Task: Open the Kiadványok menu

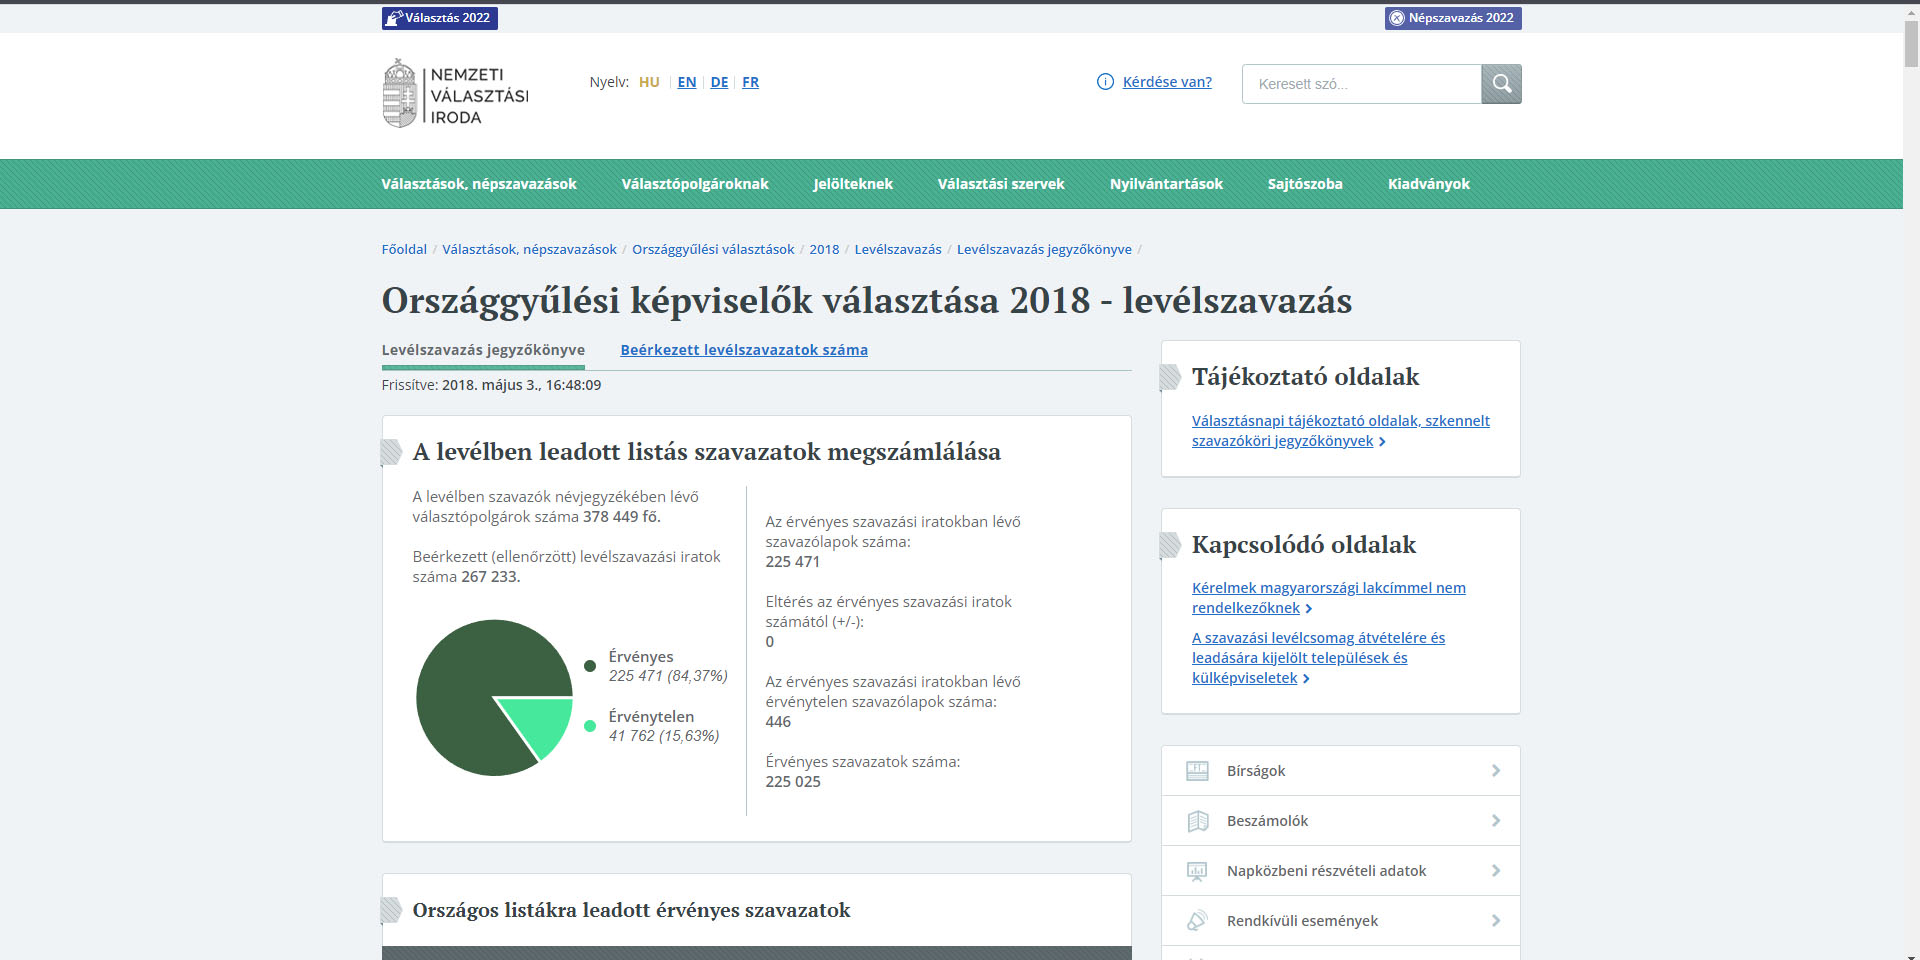Action: click(x=1429, y=184)
